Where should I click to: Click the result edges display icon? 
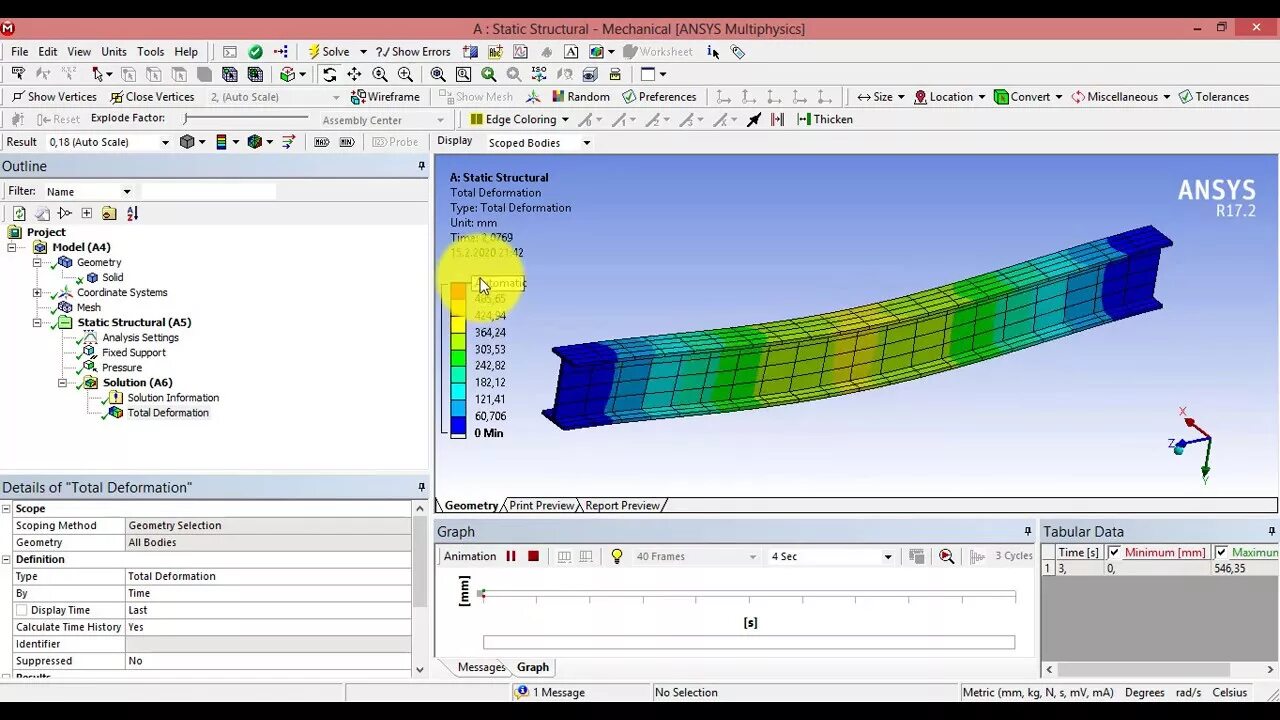(x=255, y=142)
